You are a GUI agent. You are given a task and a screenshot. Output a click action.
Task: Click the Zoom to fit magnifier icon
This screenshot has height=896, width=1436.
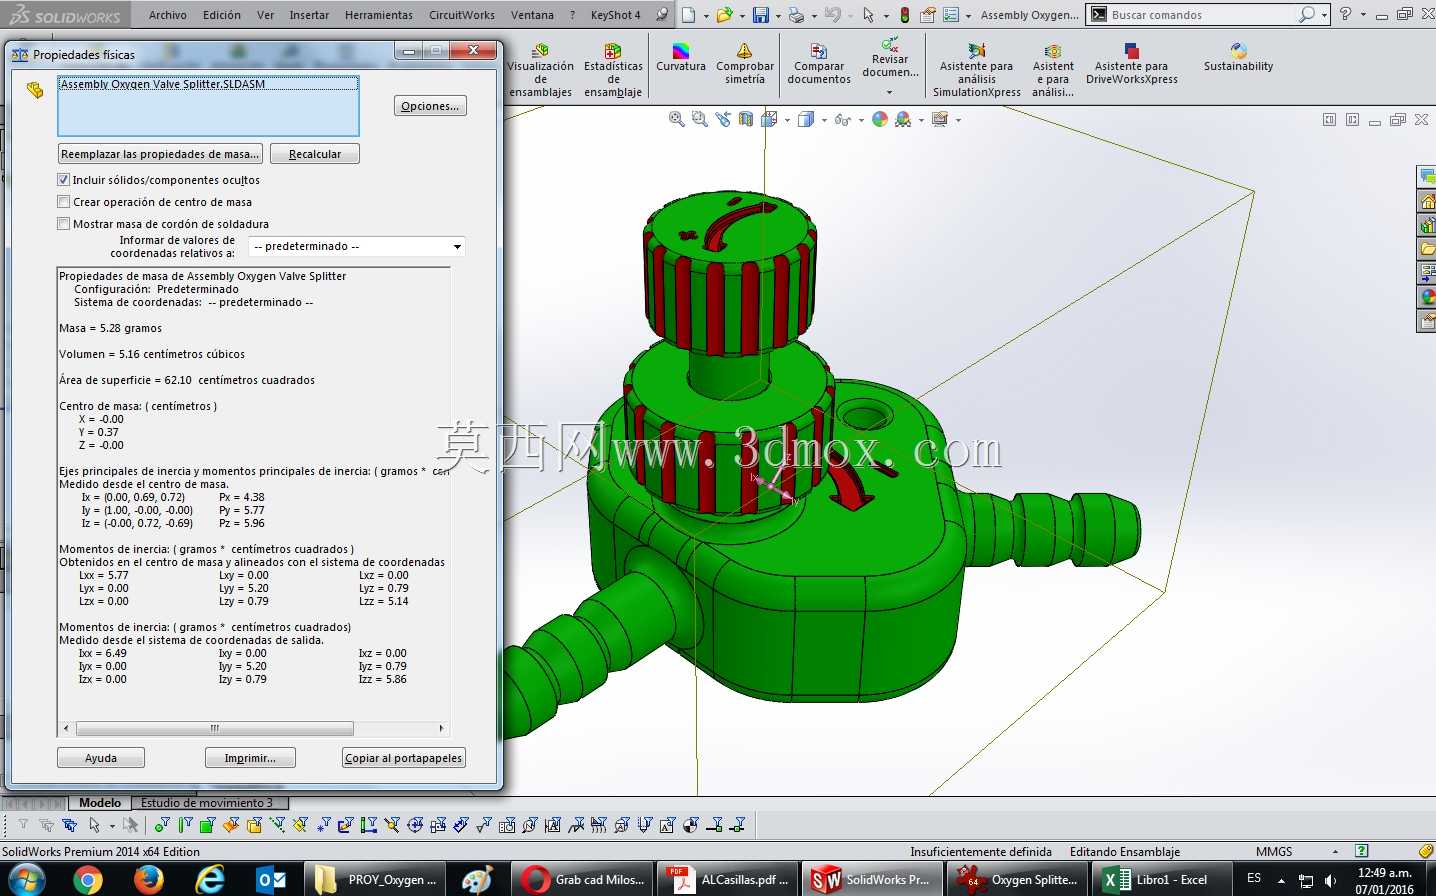tap(677, 119)
